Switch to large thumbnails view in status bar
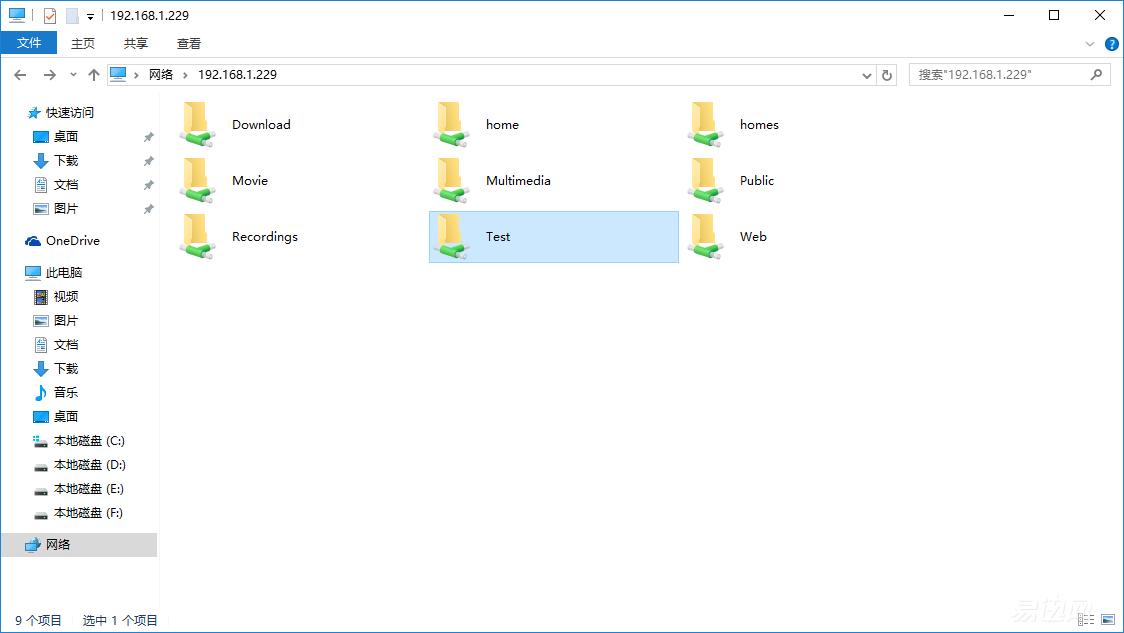Viewport: 1124px width, 633px height. [1107, 621]
